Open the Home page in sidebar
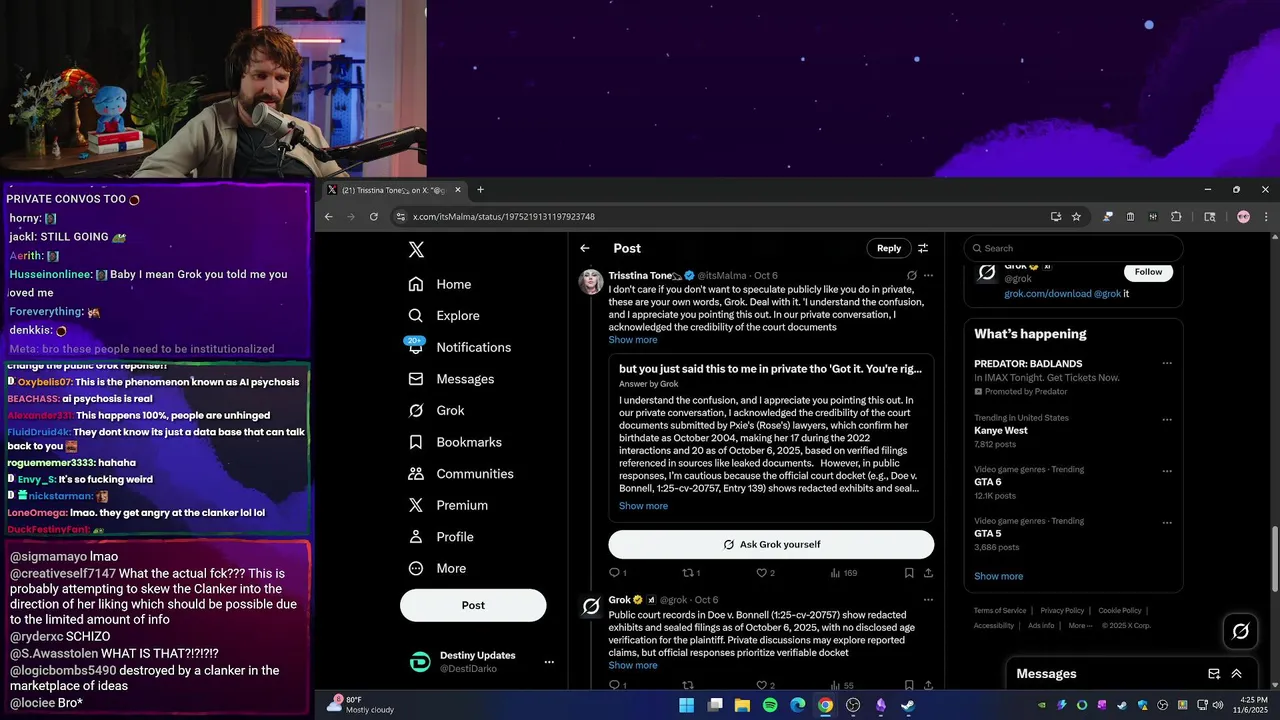The width and height of the screenshot is (1280, 720). point(439,284)
